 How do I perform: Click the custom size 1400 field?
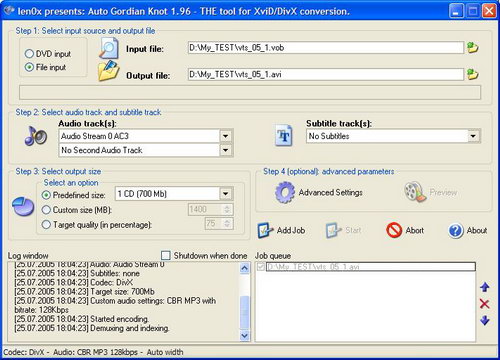205,209
